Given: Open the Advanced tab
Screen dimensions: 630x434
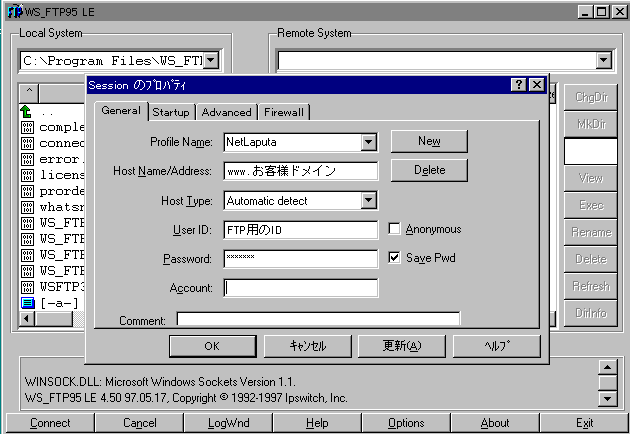Looking at the screenshot, I should pyautogui.click(x=227, y=112).
